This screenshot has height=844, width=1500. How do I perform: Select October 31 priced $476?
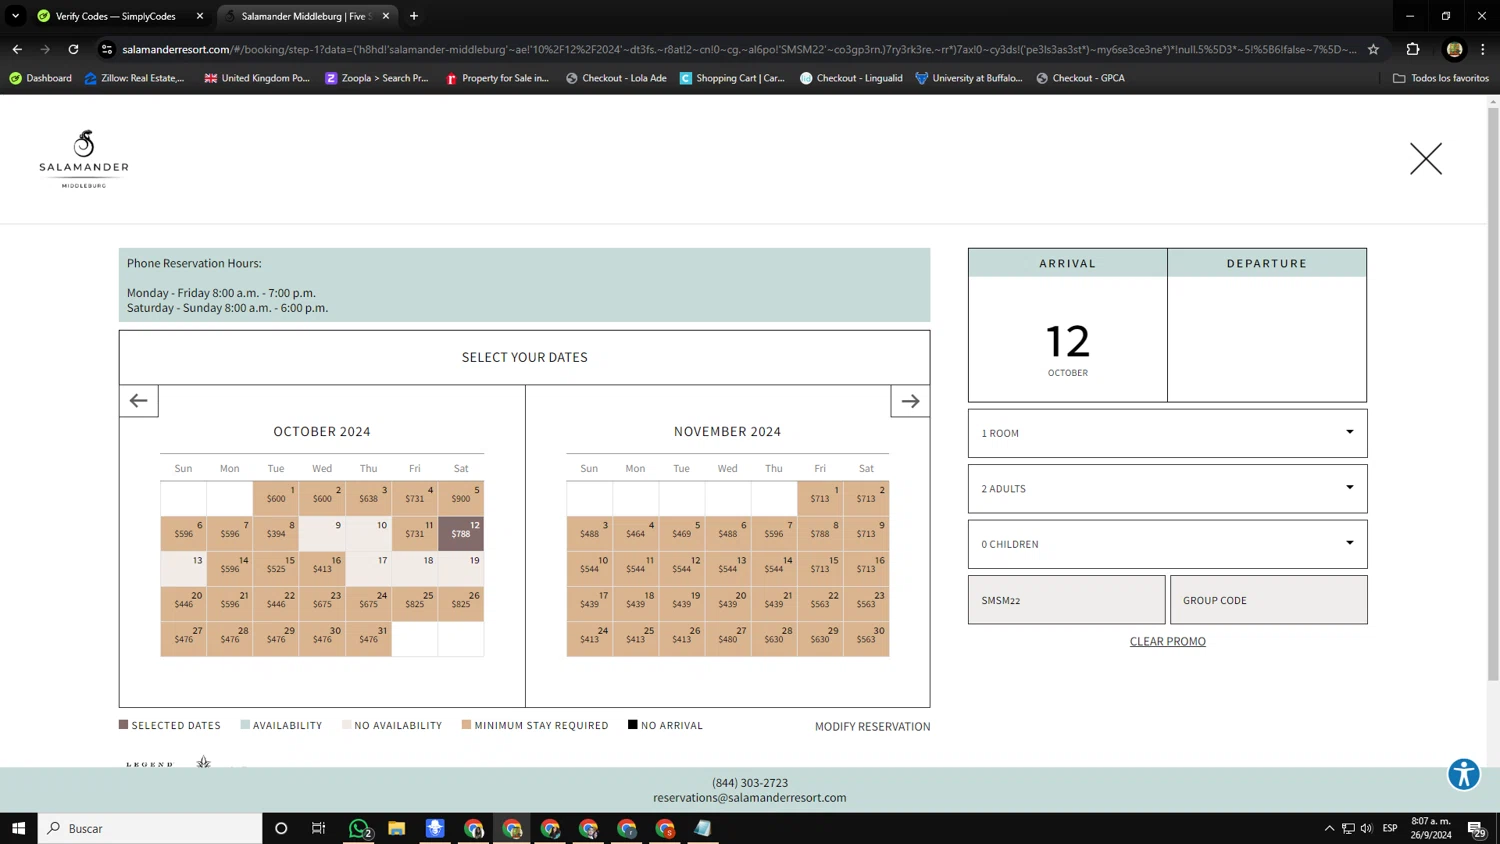tap(368, 638)
